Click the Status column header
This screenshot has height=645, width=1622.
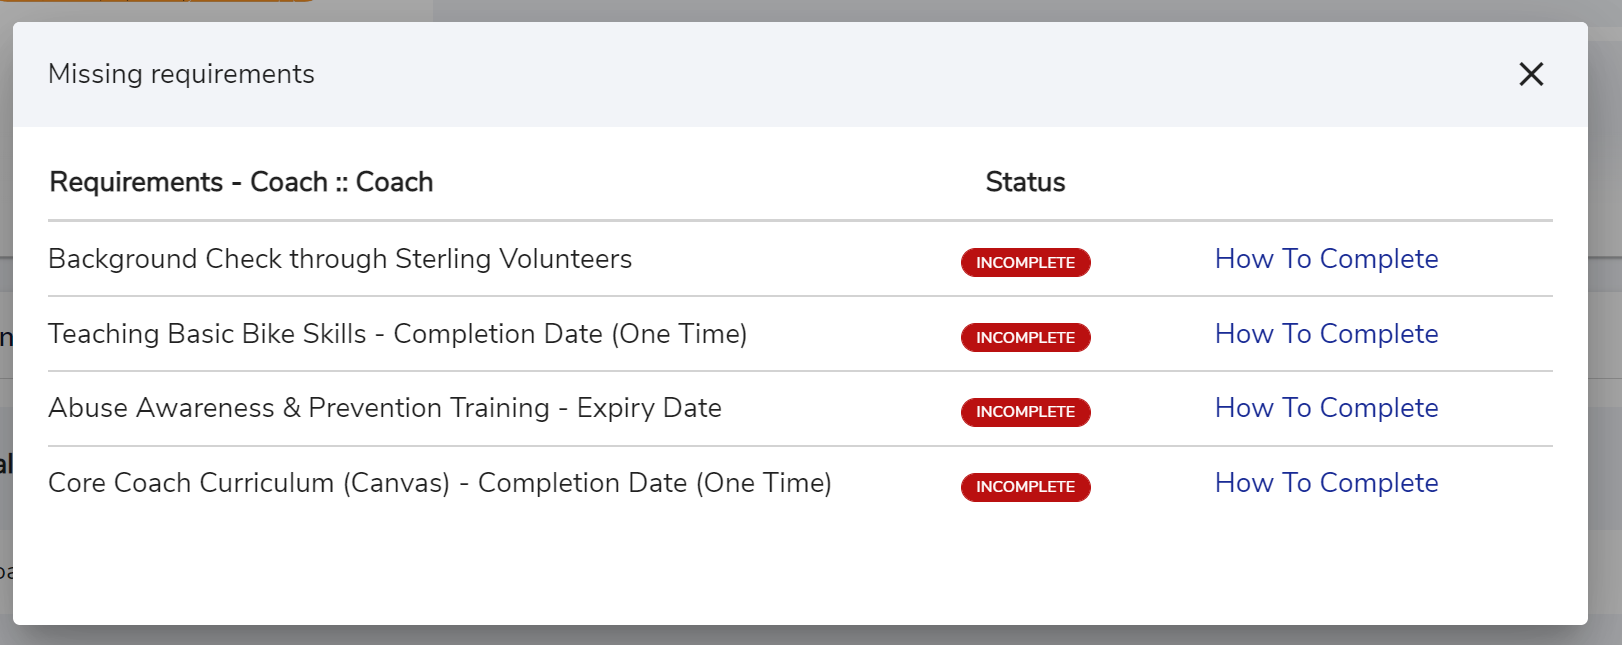1025,182
